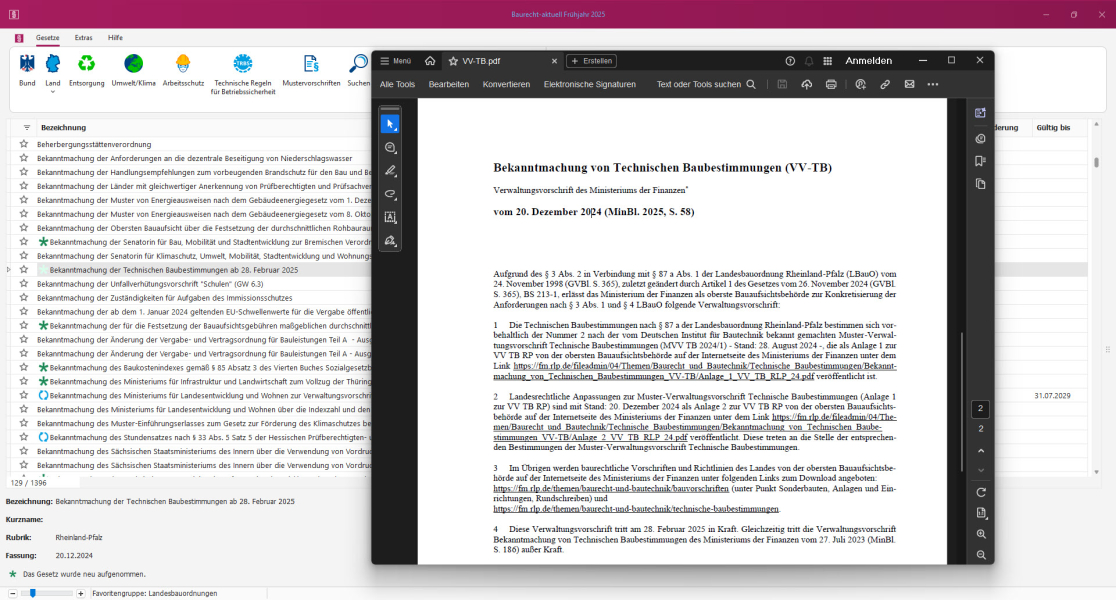The width and height of the screenshot is (1116, 600).
Task: Expand the Technischen Baubestimmungen row arrow
Action: (9, 270)
